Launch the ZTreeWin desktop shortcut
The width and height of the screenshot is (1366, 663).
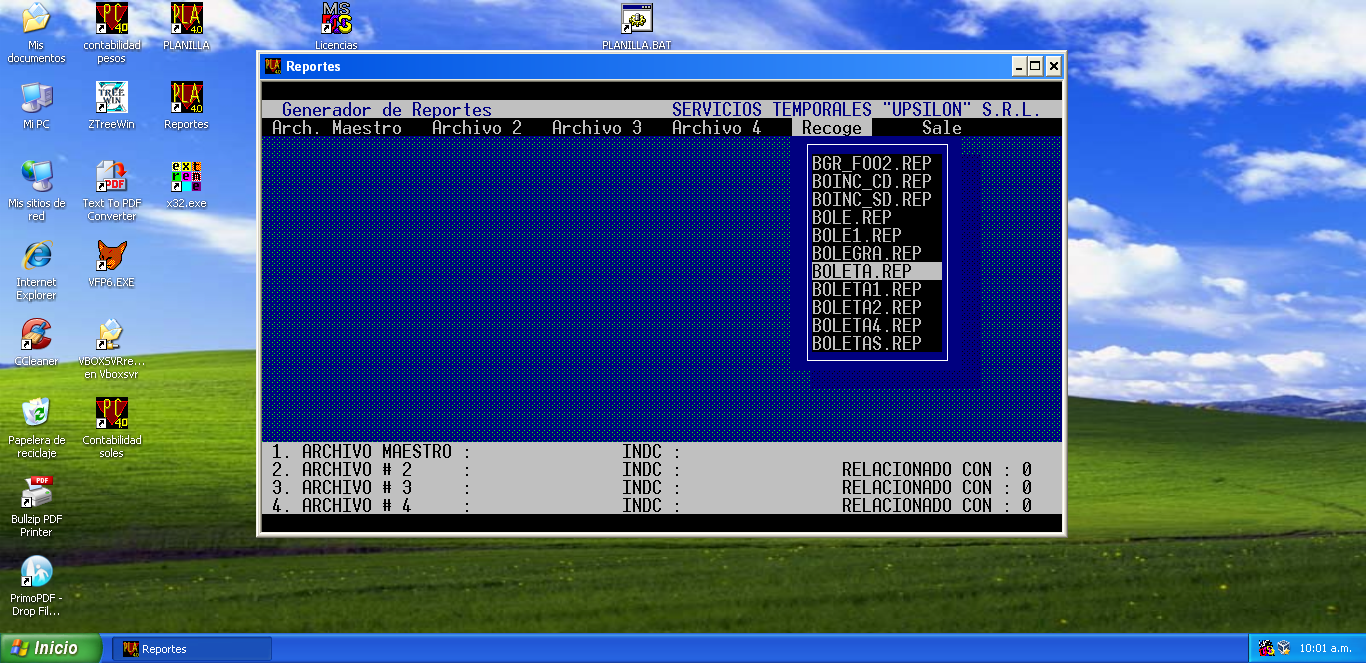click(112, 105)
